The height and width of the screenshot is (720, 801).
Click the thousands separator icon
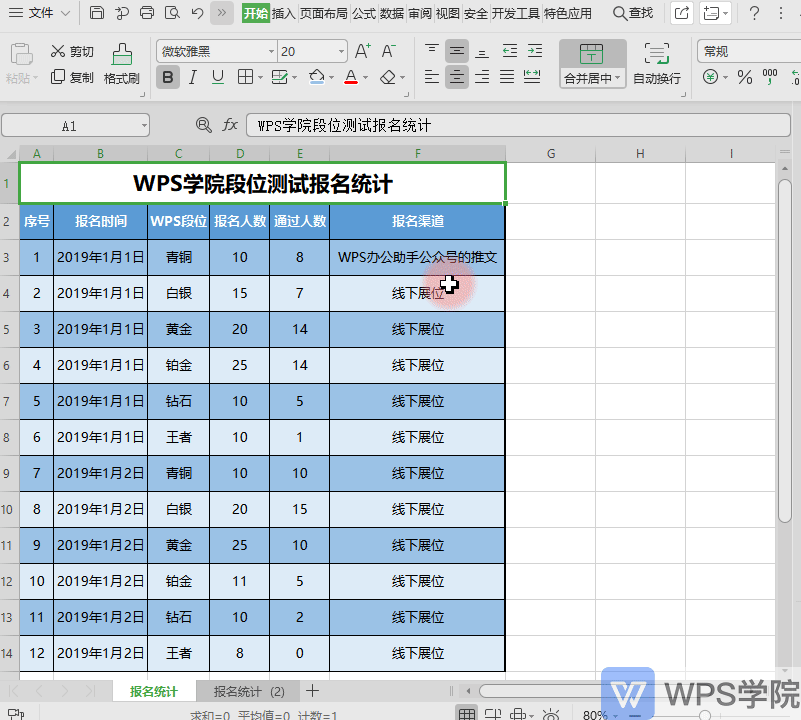point(770,77)
